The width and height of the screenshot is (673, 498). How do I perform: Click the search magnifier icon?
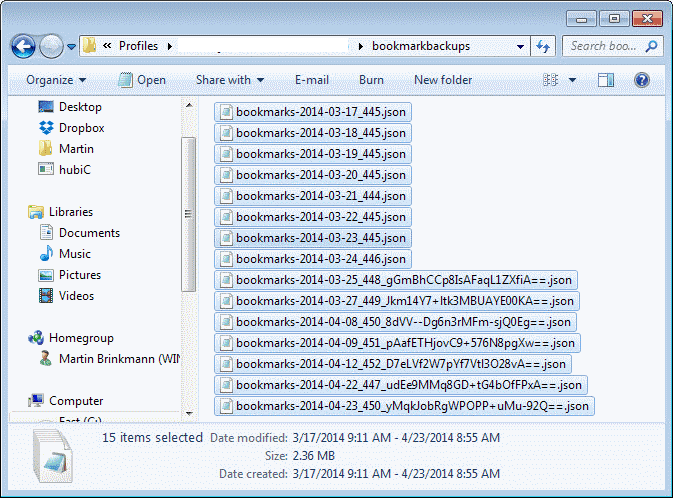tap(652, 46)
